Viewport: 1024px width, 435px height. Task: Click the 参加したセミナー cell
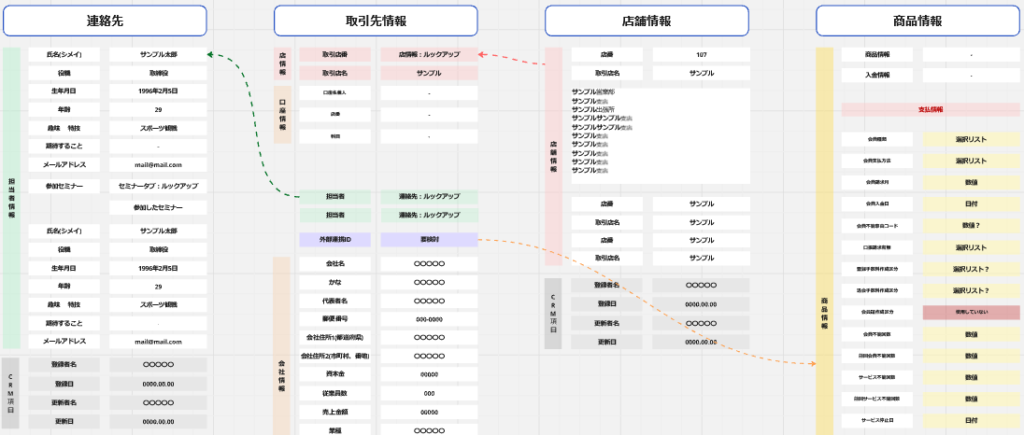pos(158,208)
